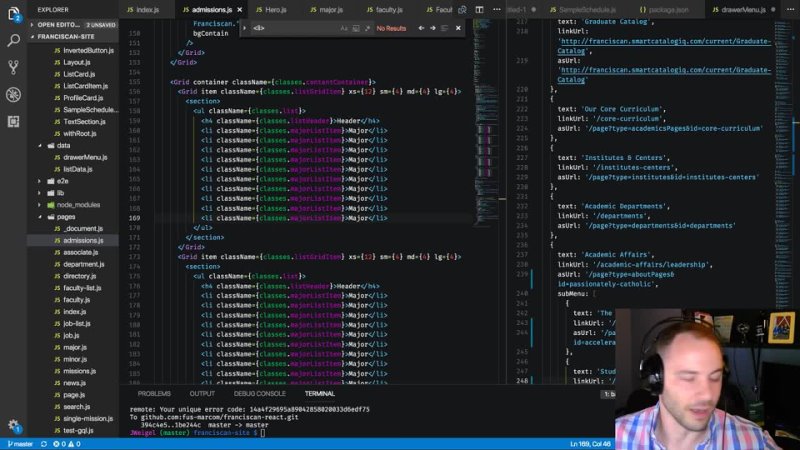Open InvertedButton.js in explorer
Image resolution: width=800 pixels, height=450 pixels.
(90, 51)
